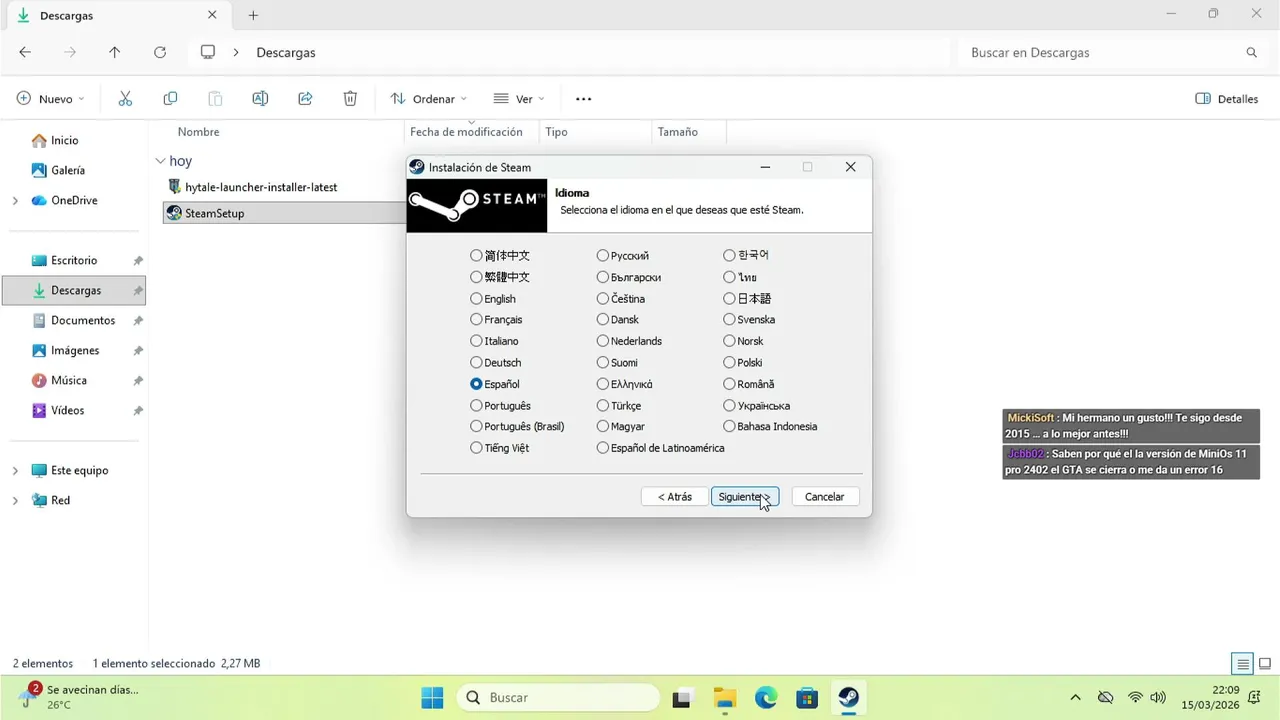Minimize the Steam installer window
Image resolution: width=1280 pixels, height=720 pixels.
click(764, 167)
